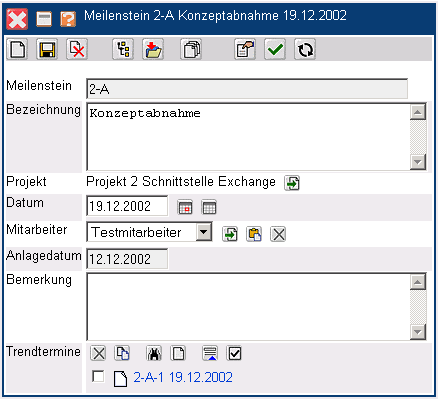This screenshot has width=438, height=399.
Task: Open the Testmitarbeiter dropdown arrow
Action: [x=204, y=231]
